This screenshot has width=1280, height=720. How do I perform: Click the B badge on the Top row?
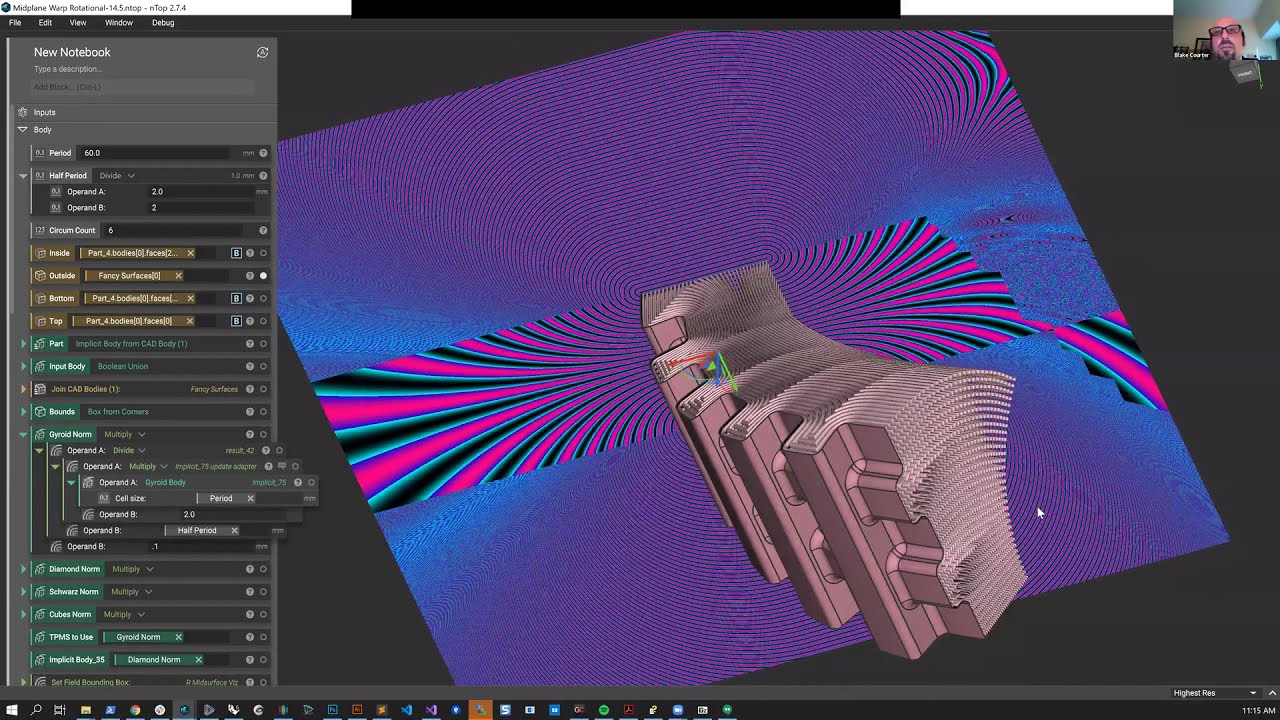(236, 321)
